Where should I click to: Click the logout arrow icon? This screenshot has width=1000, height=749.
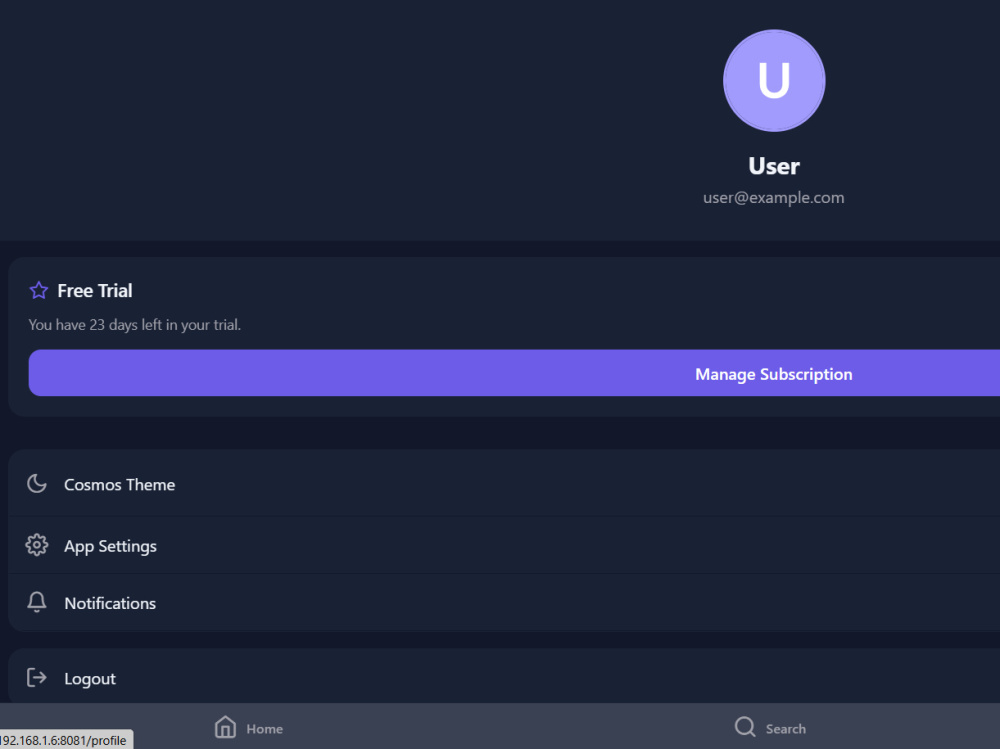point(37,677)
